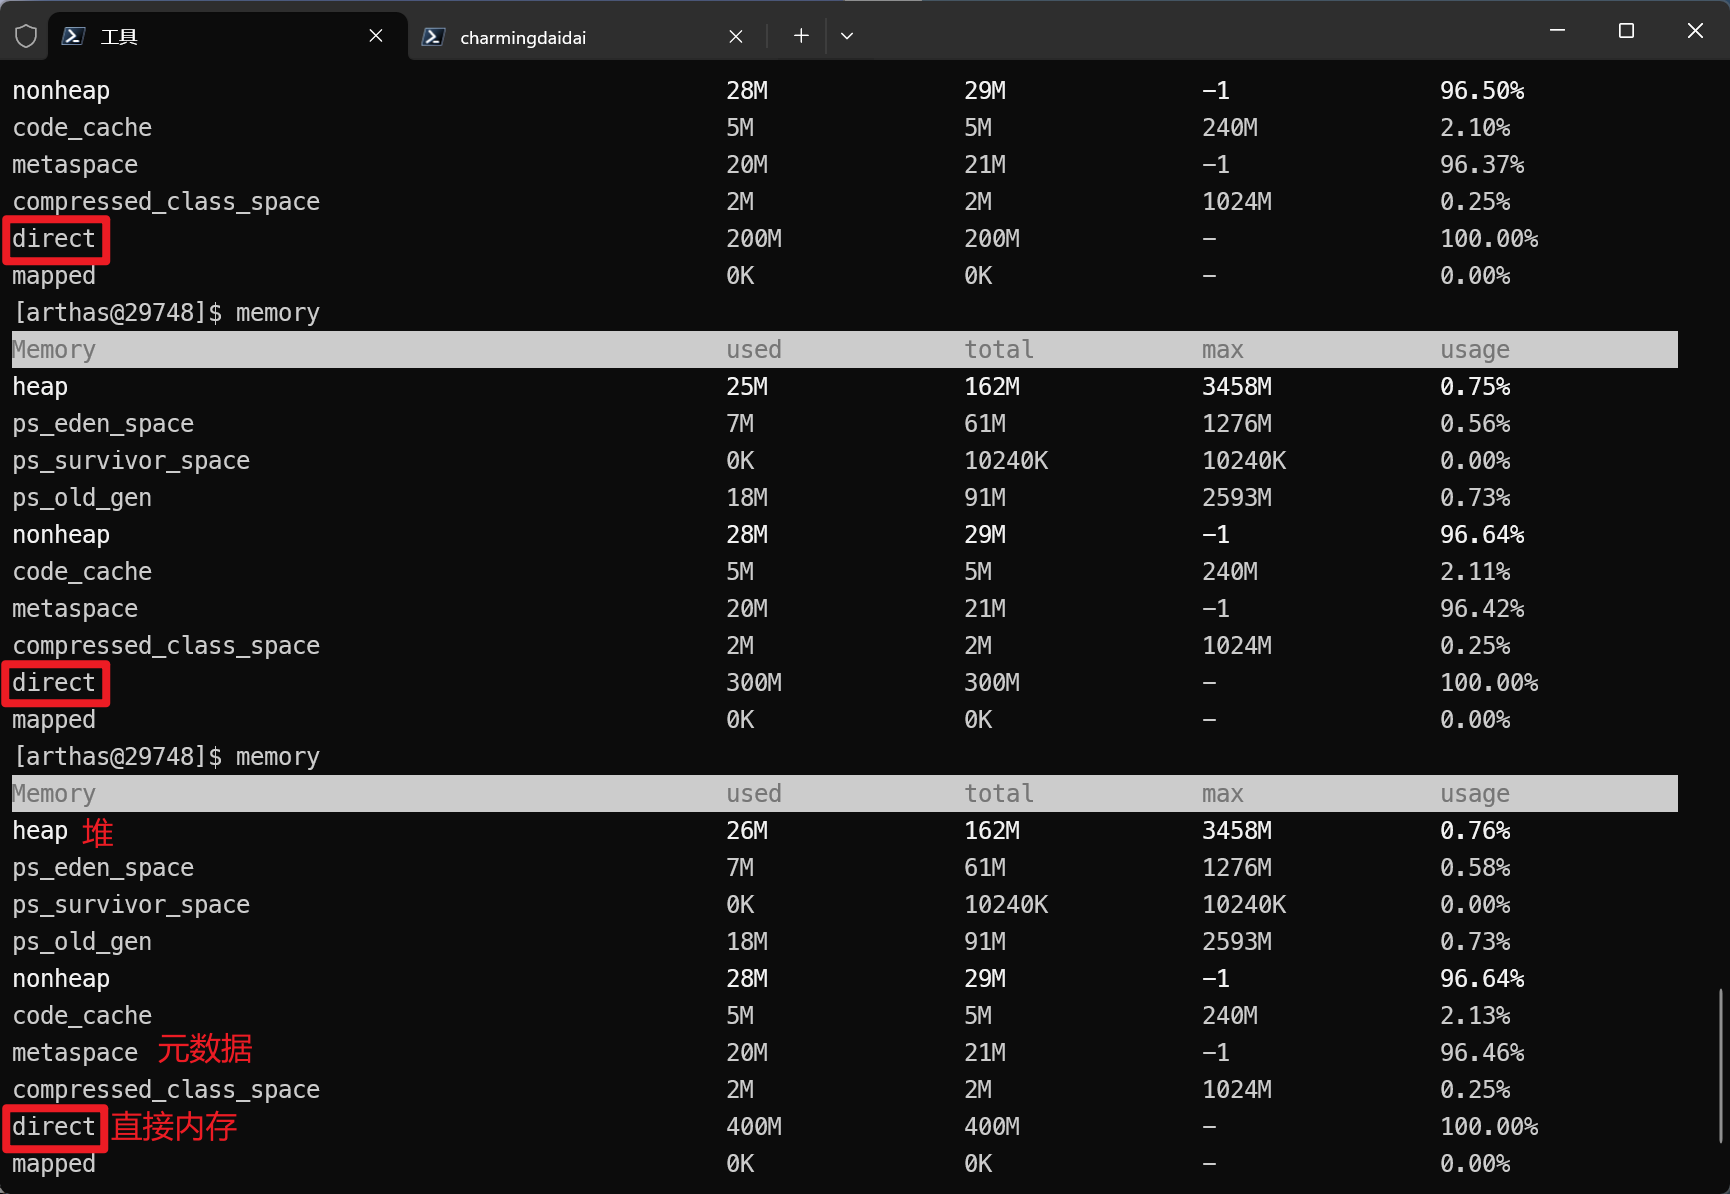Image resolution: width=1730 pixels, height=1194 pixels.
Task: Close the terminal window
Action: coord(1695,31)
